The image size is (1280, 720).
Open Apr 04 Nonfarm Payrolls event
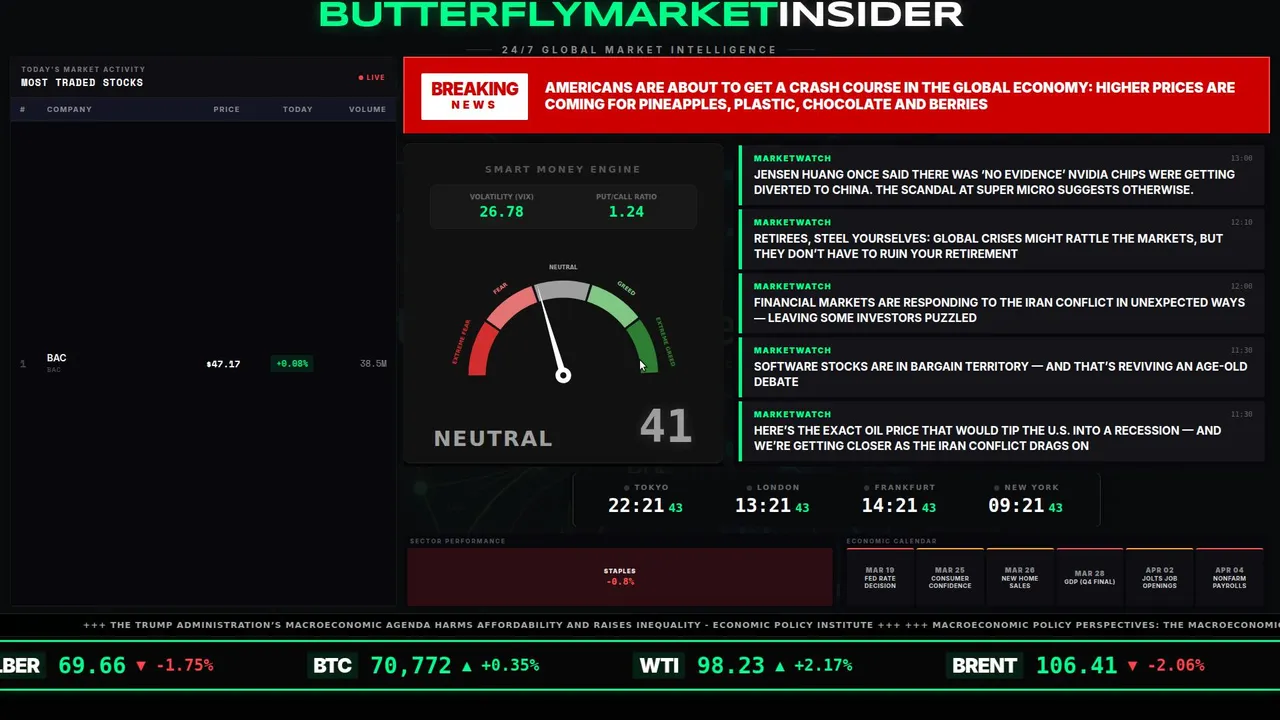tap(1230, 577)
